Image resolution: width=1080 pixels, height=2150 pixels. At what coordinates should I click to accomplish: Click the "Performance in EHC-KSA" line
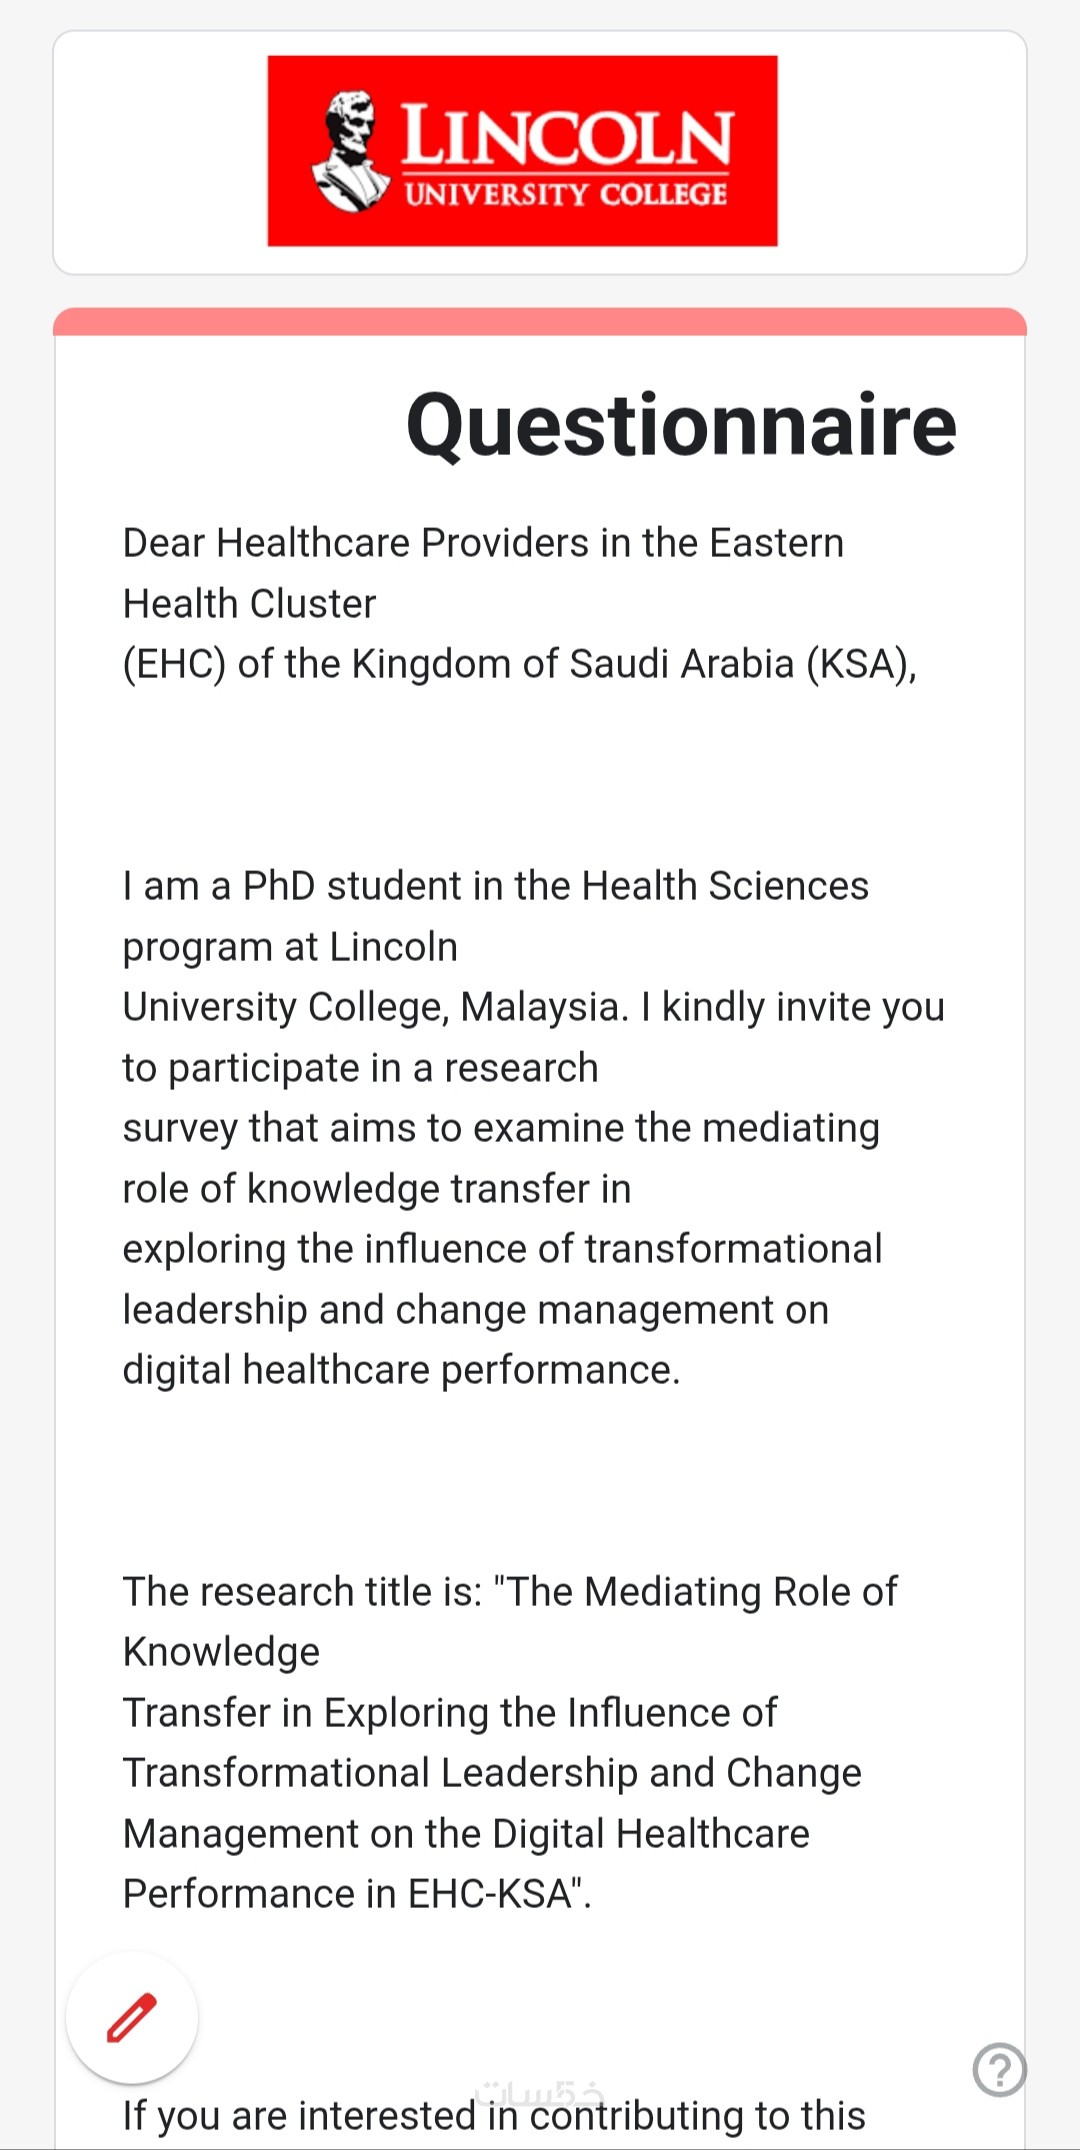point(357,1894)
